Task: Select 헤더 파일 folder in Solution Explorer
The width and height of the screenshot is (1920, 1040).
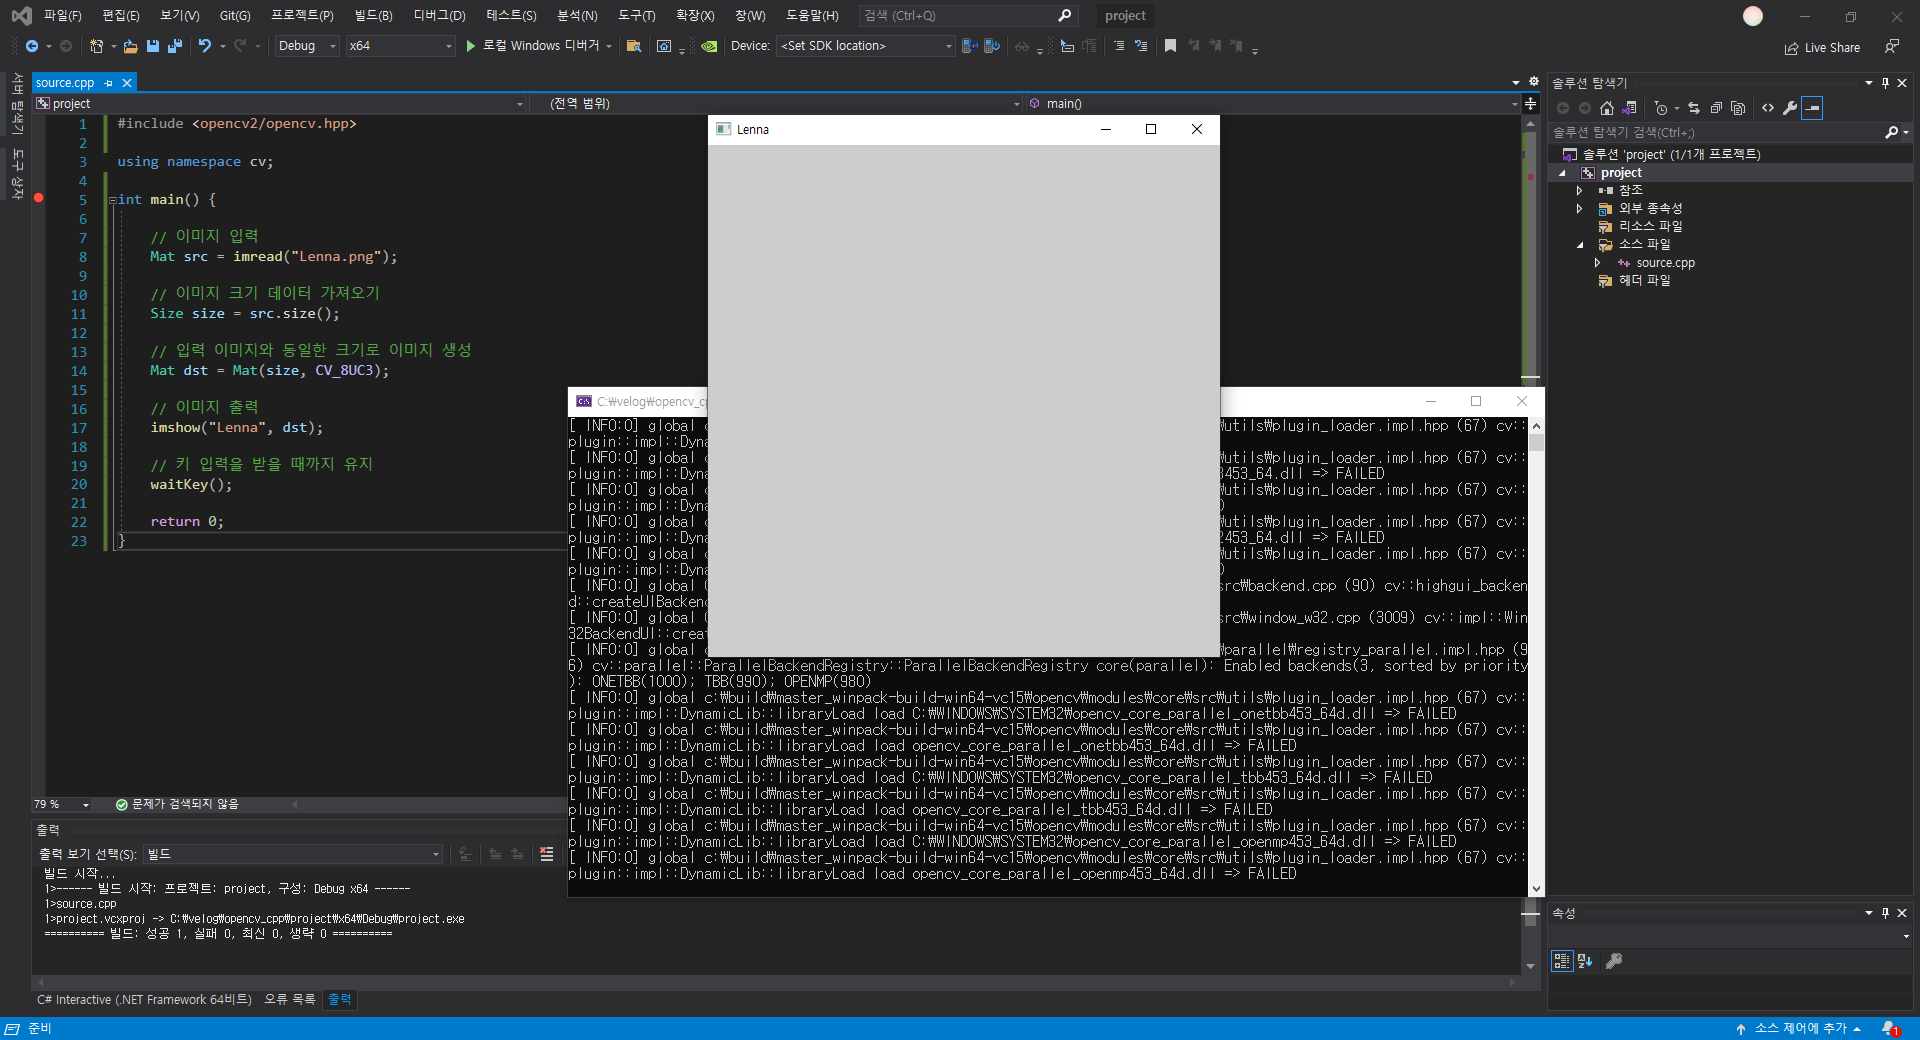Action: point(1644,281)
